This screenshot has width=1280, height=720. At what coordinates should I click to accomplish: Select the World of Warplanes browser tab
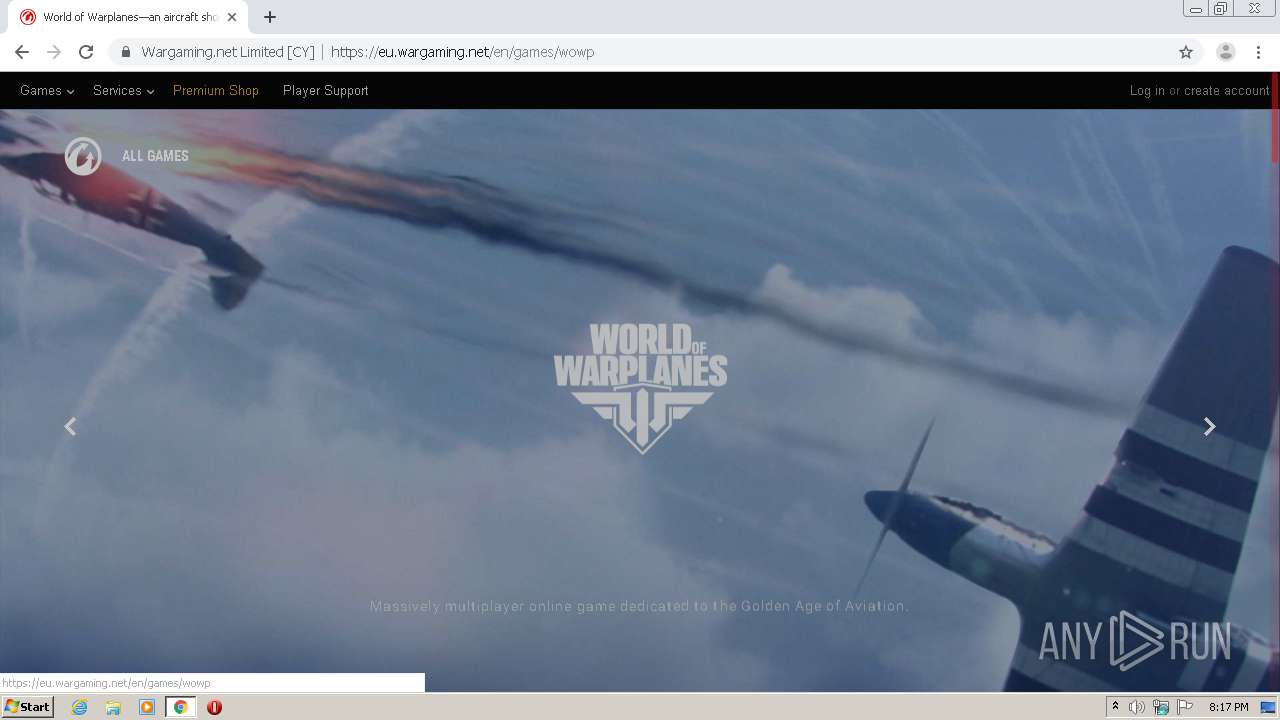pyautogui.click(x=130, y=17)
